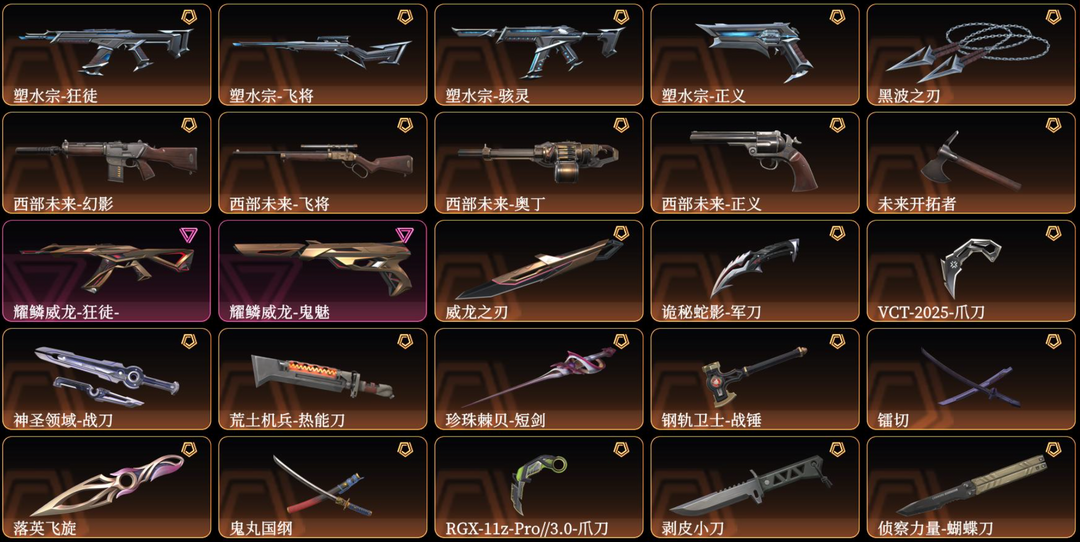The image size is (1080, 542).
Task: Choose the 黑波之刃 chained blade skin
Action: (x=970, y=55)
